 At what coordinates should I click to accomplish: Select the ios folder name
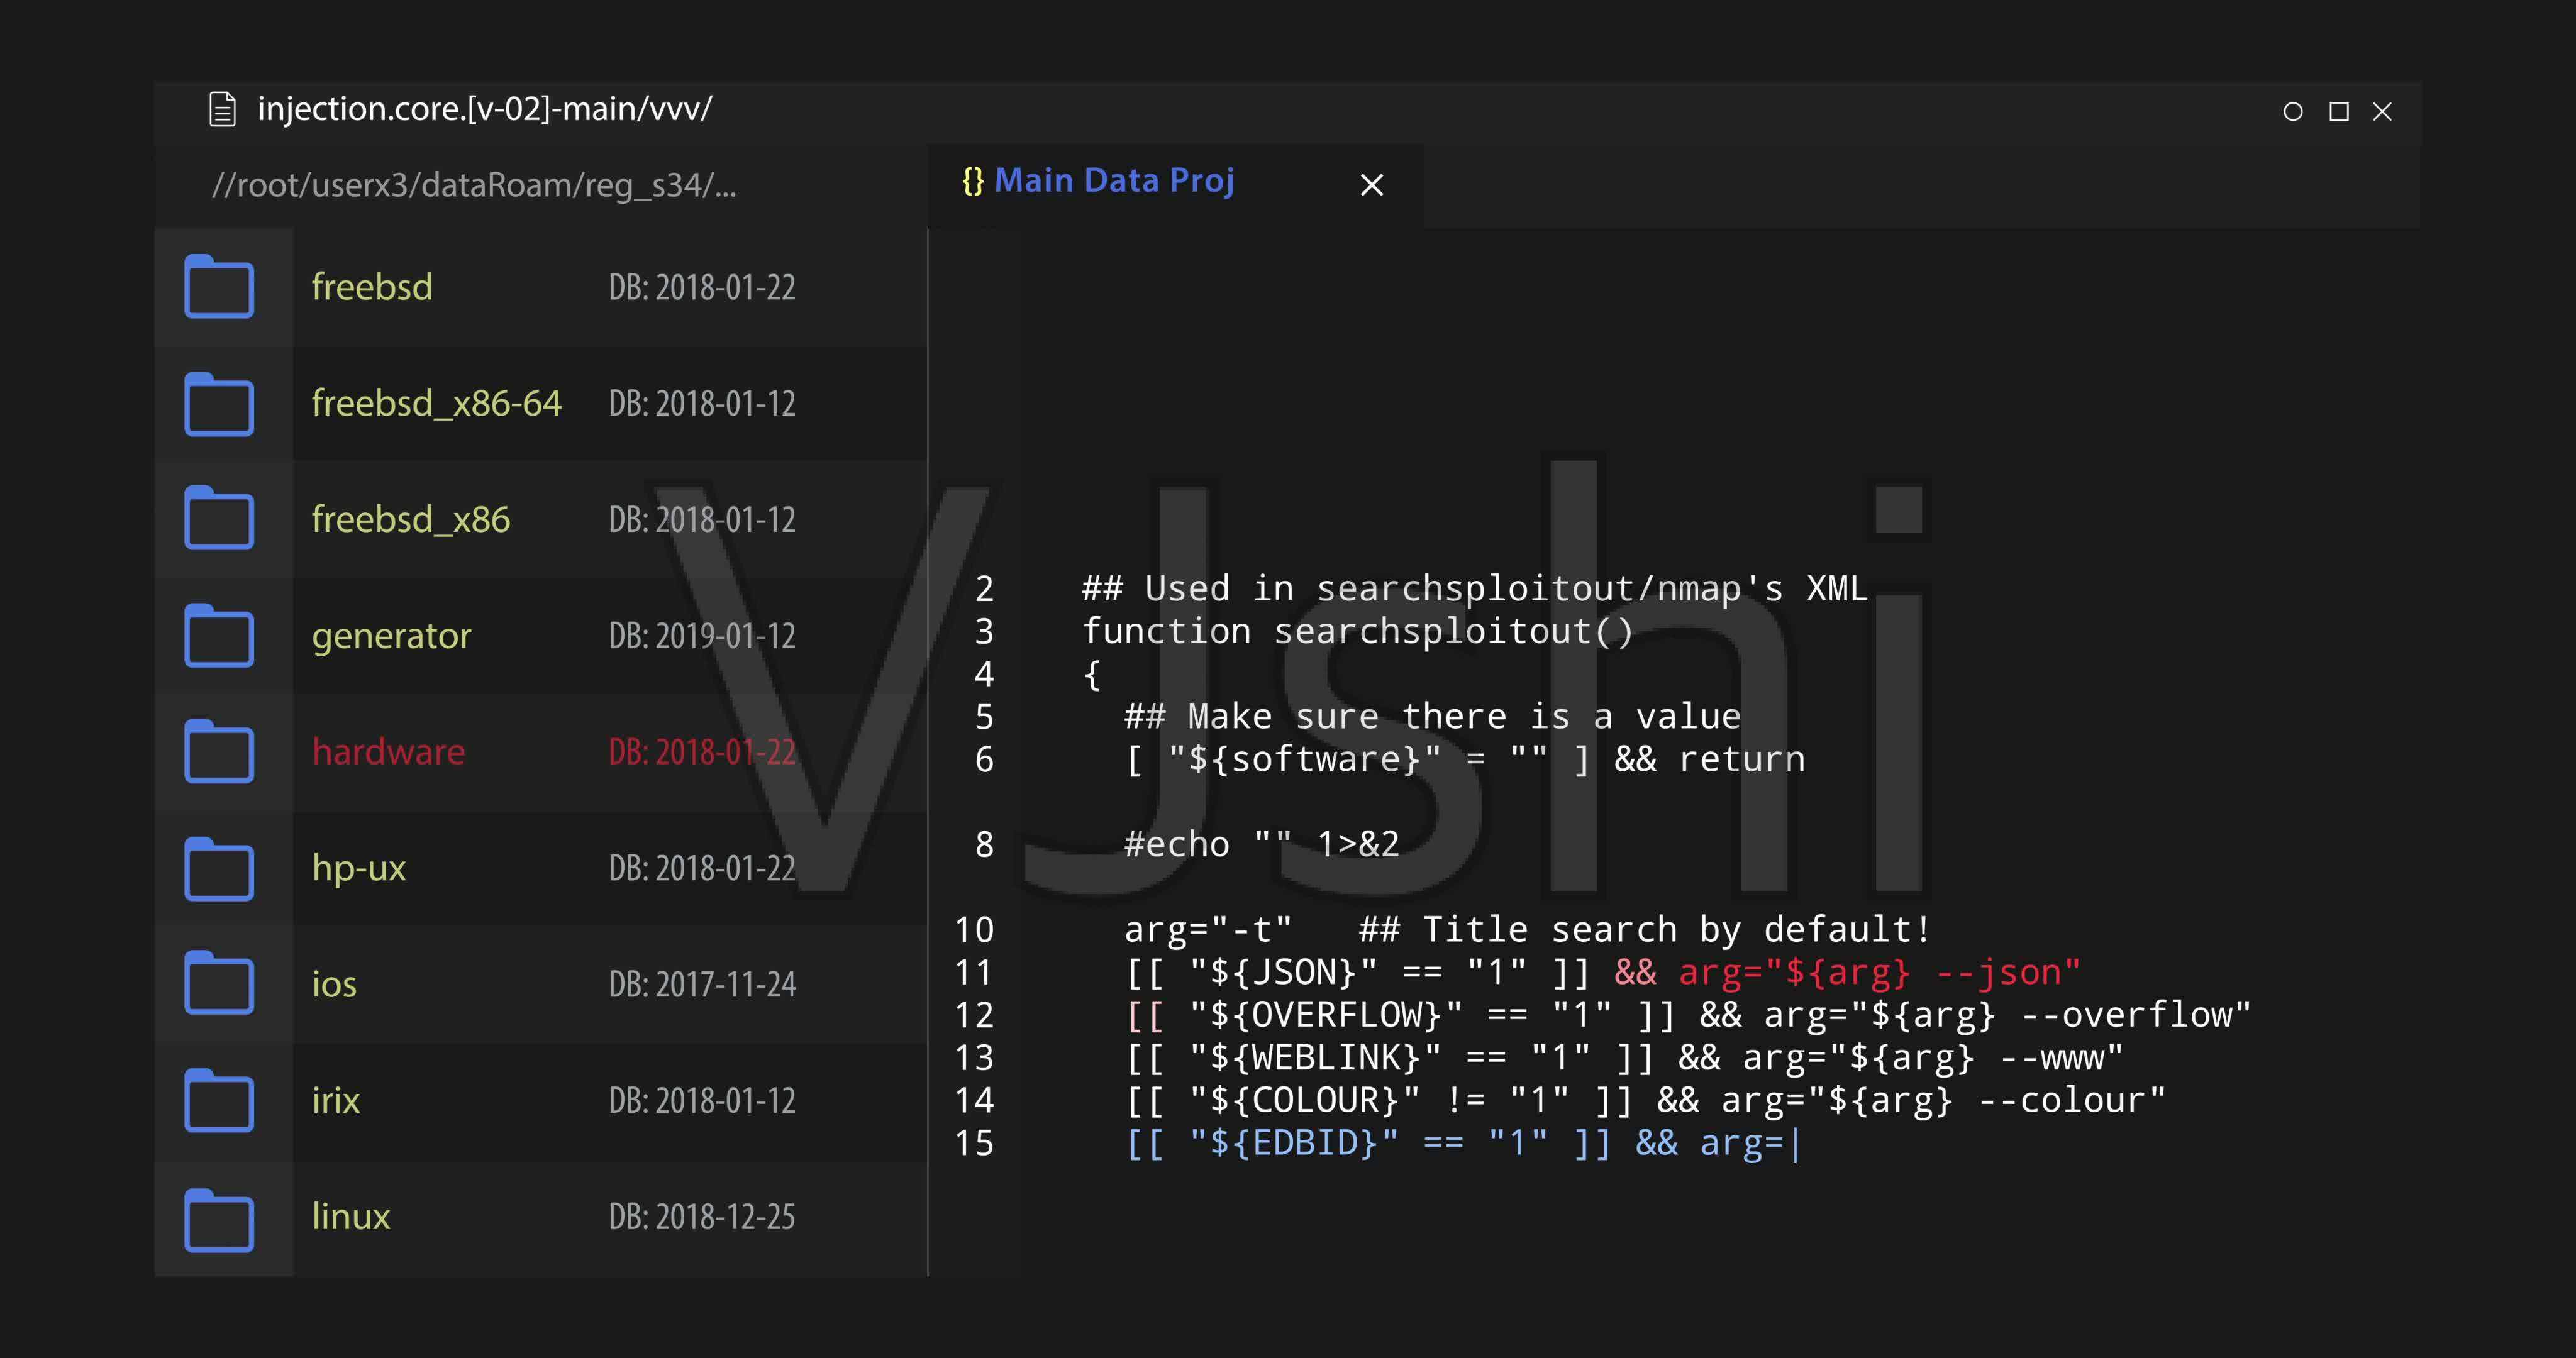click(x=334, y=984)
